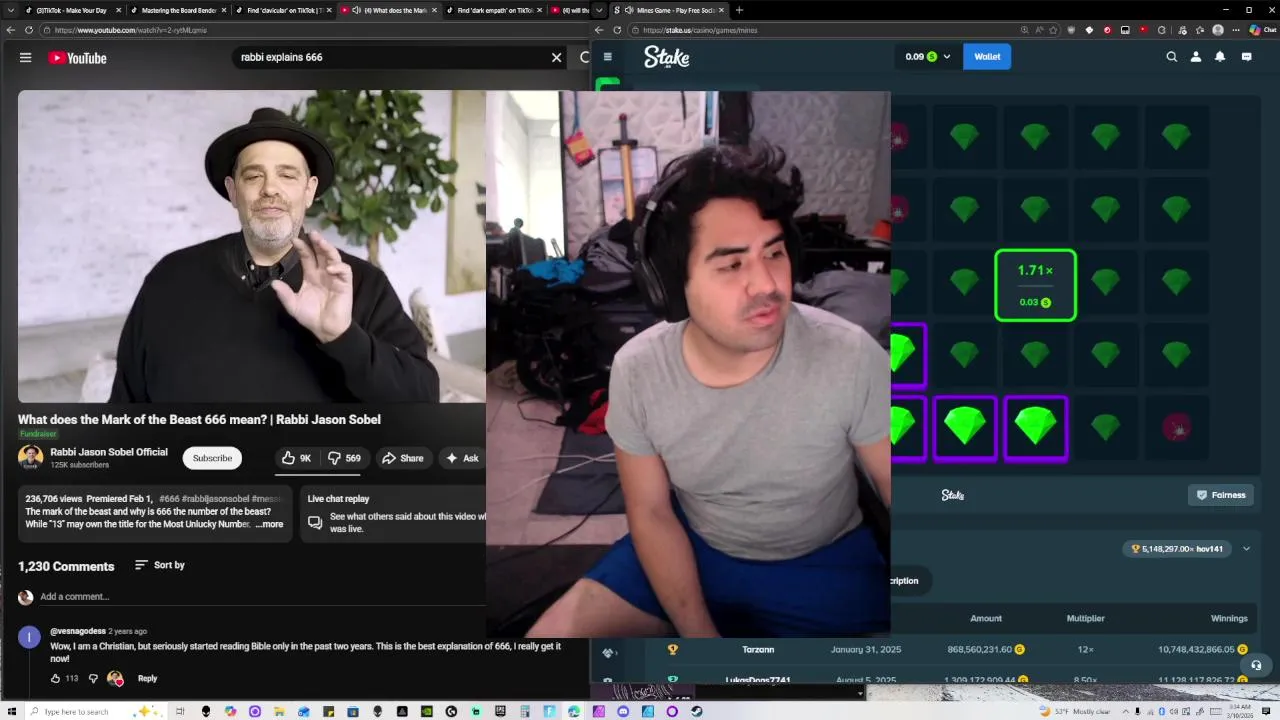Open the Fairness button below Mines game
The height and width of the screenshot is (720, 1280).
point(1221,495)
